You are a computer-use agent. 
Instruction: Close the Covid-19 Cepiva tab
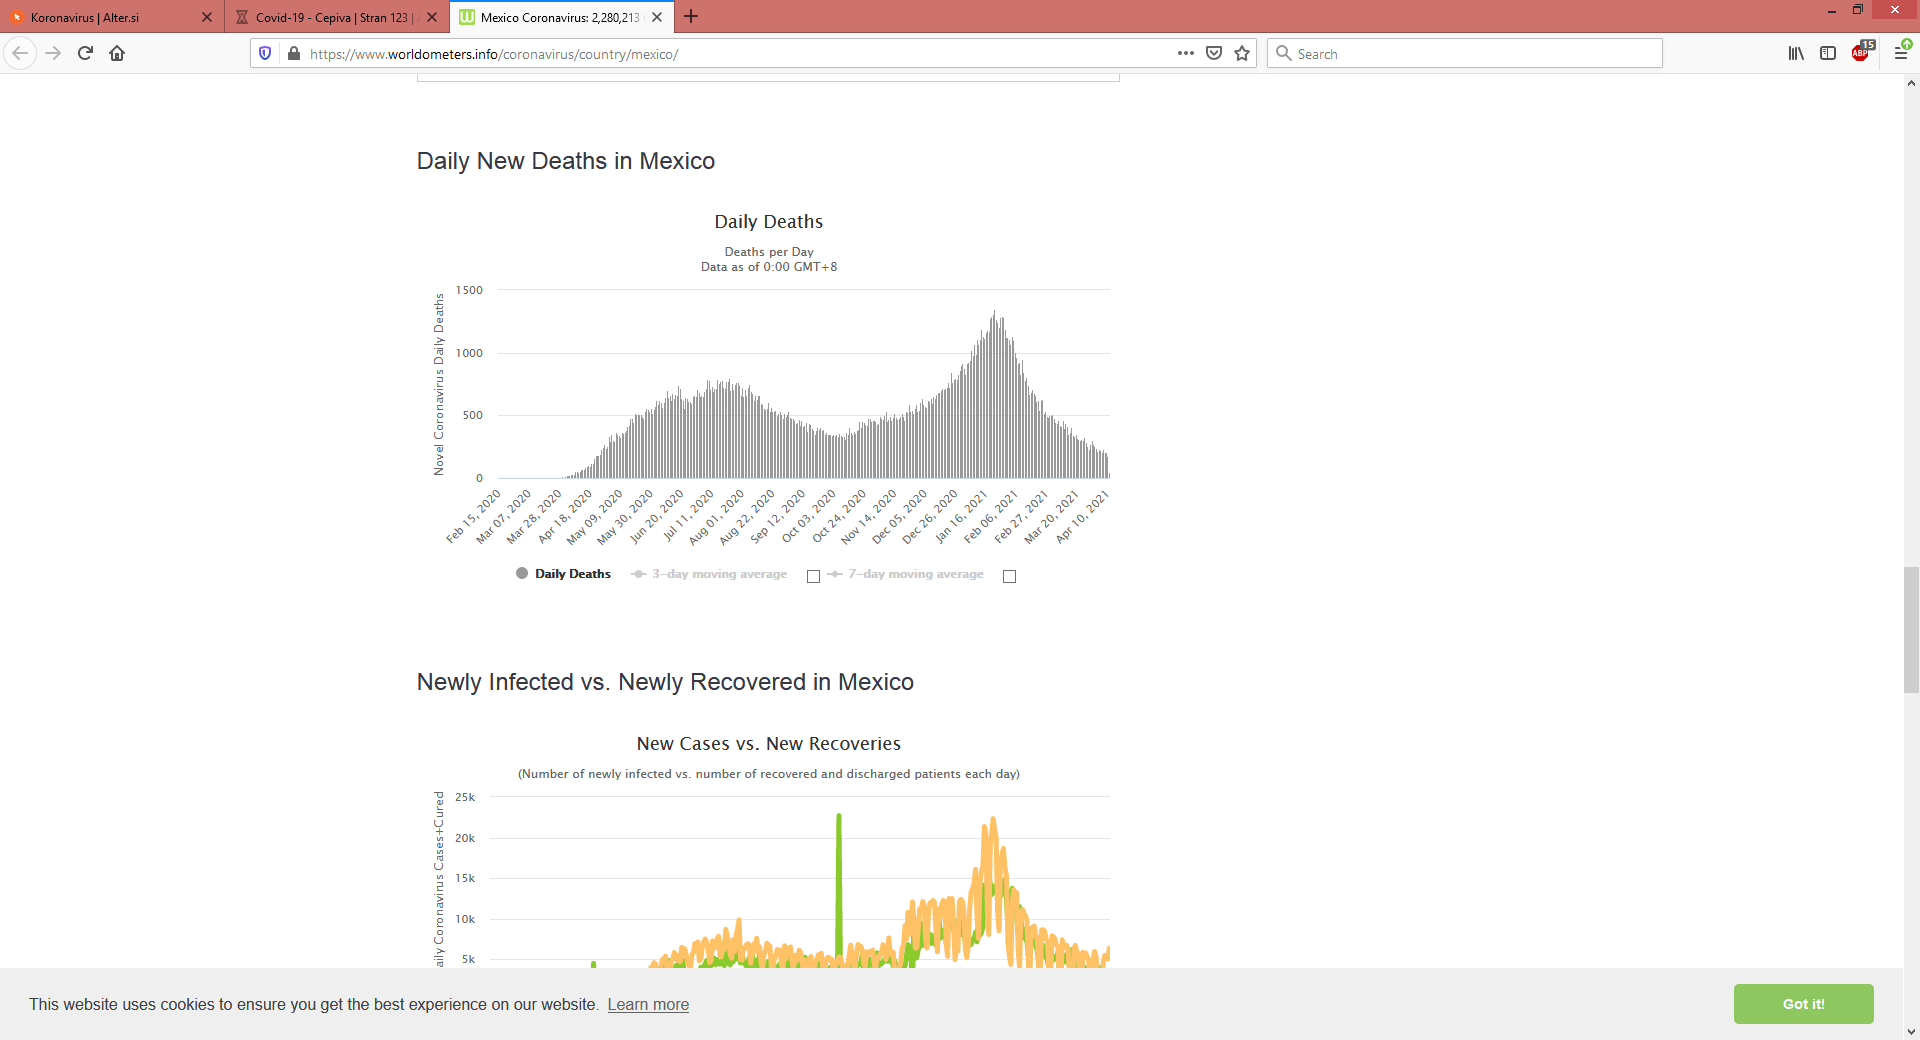[432, 17]
